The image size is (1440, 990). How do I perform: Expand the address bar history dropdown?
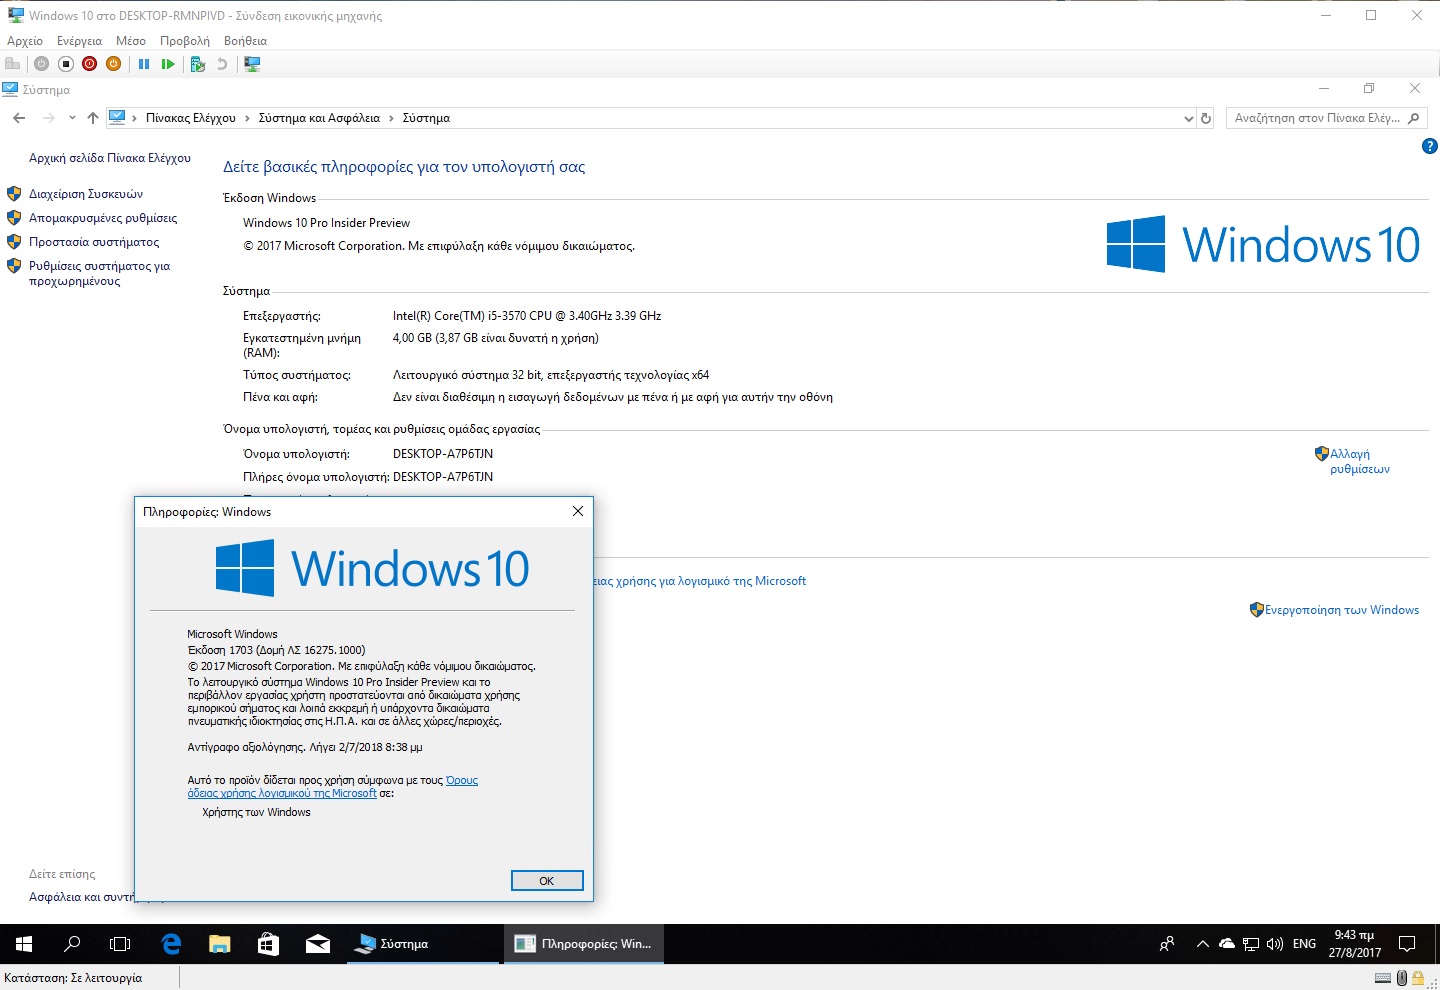click(x=1188, y=118)
